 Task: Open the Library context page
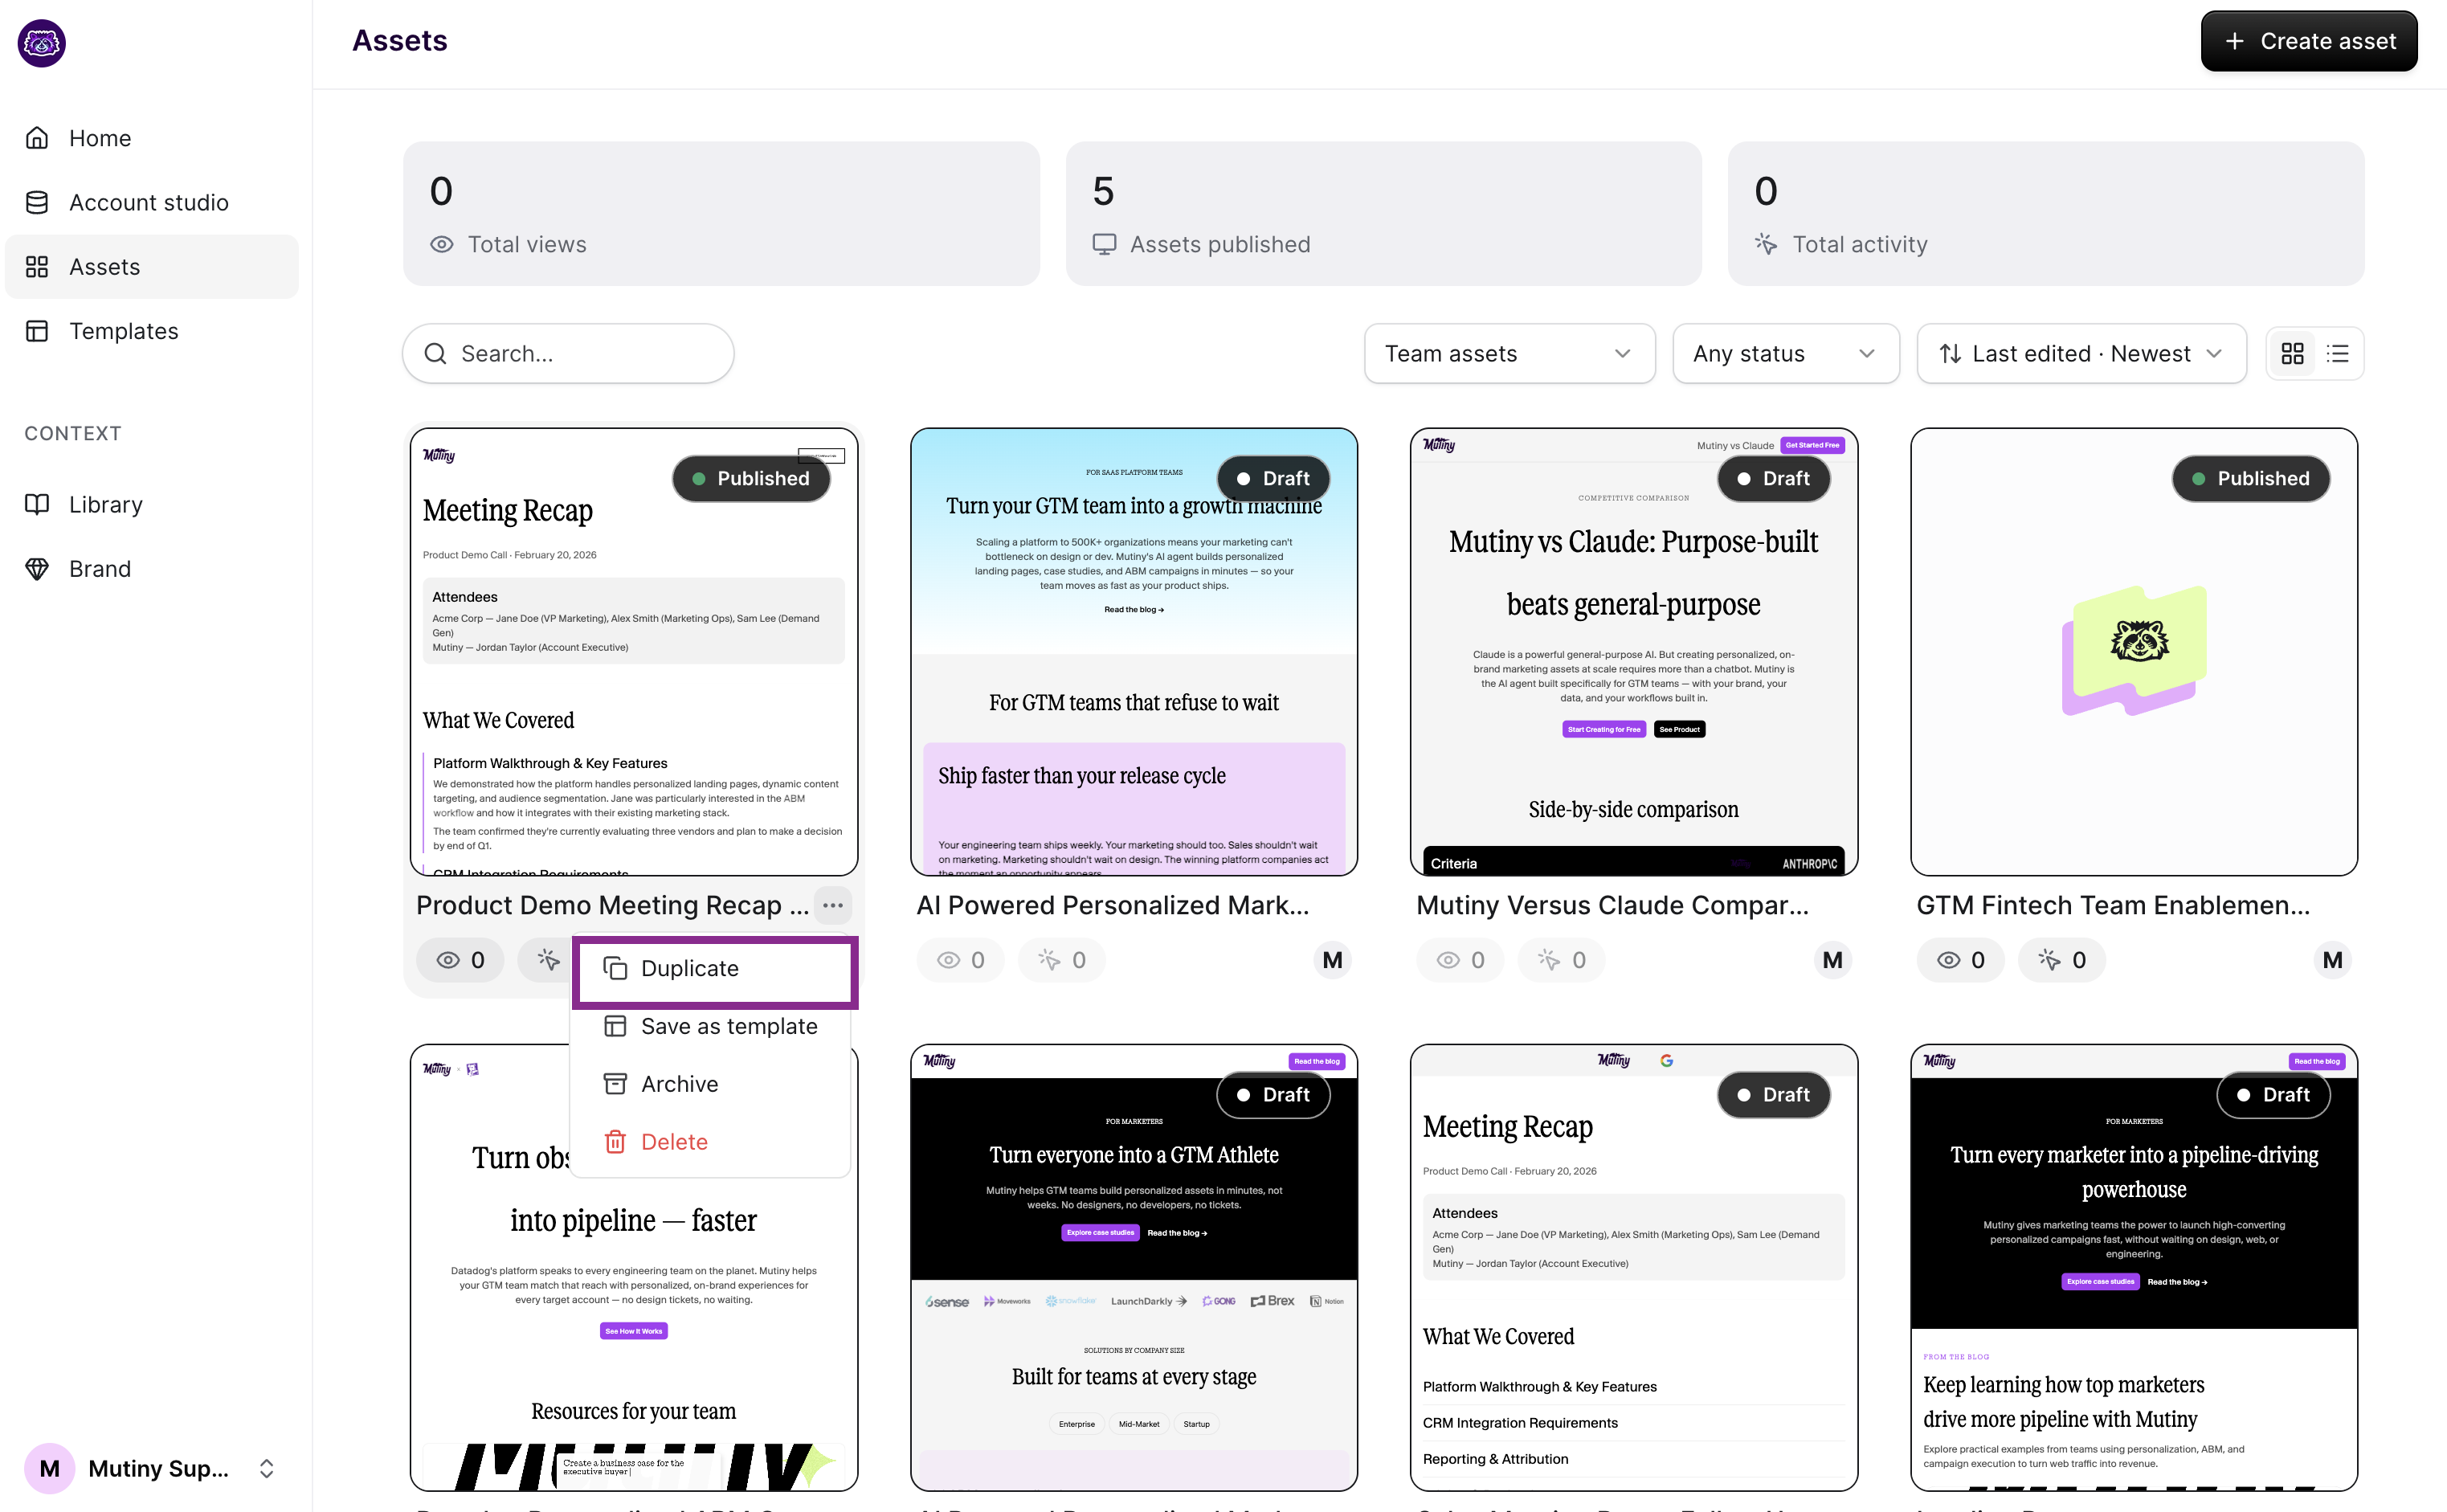click(x=151, y=504)
